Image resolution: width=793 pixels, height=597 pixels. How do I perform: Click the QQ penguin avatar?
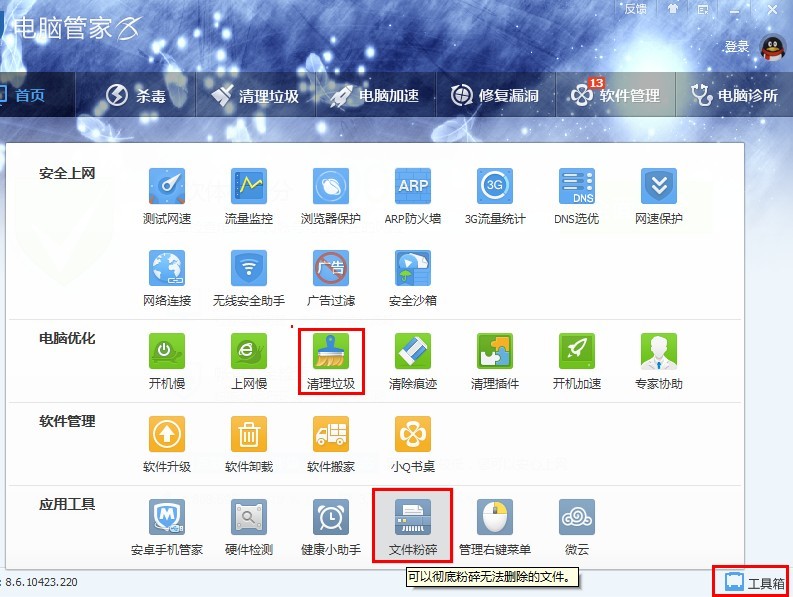(x=773, y=48)
